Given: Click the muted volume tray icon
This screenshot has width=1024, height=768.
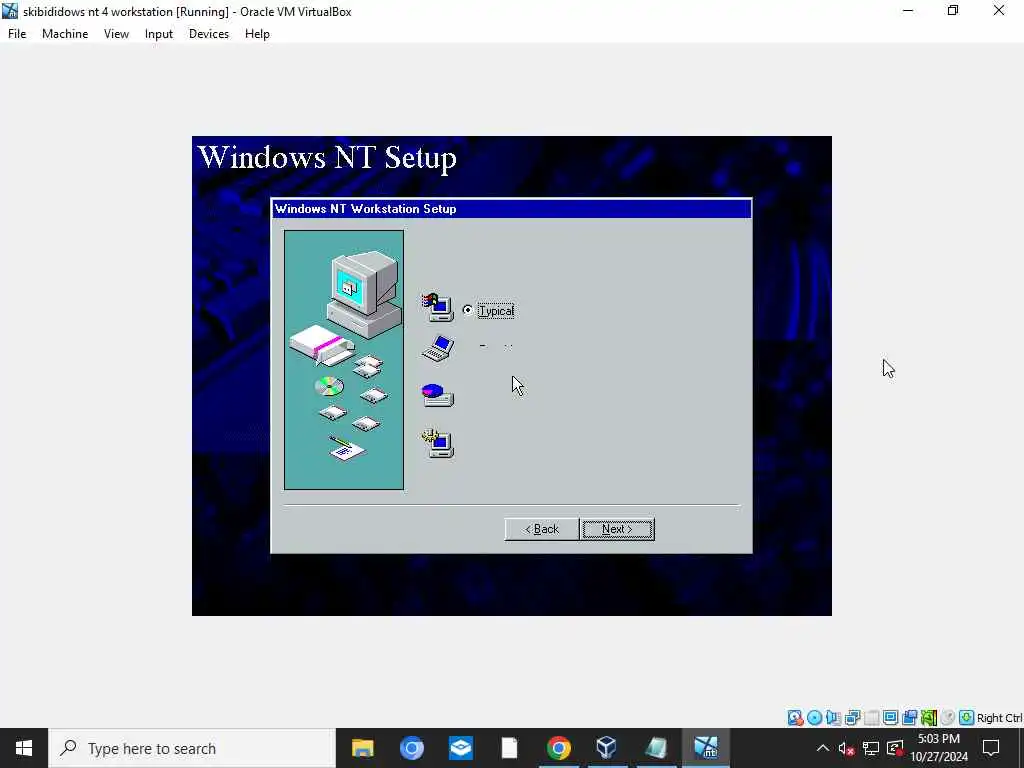Looking at the screenshot, I should [x=846, y=748].
